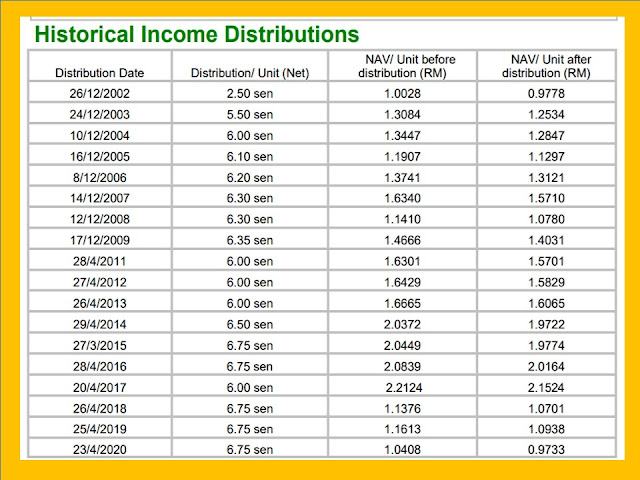Select the 'Distribution Date' column header
Screen dimensions: 640x480
(100, 73)
